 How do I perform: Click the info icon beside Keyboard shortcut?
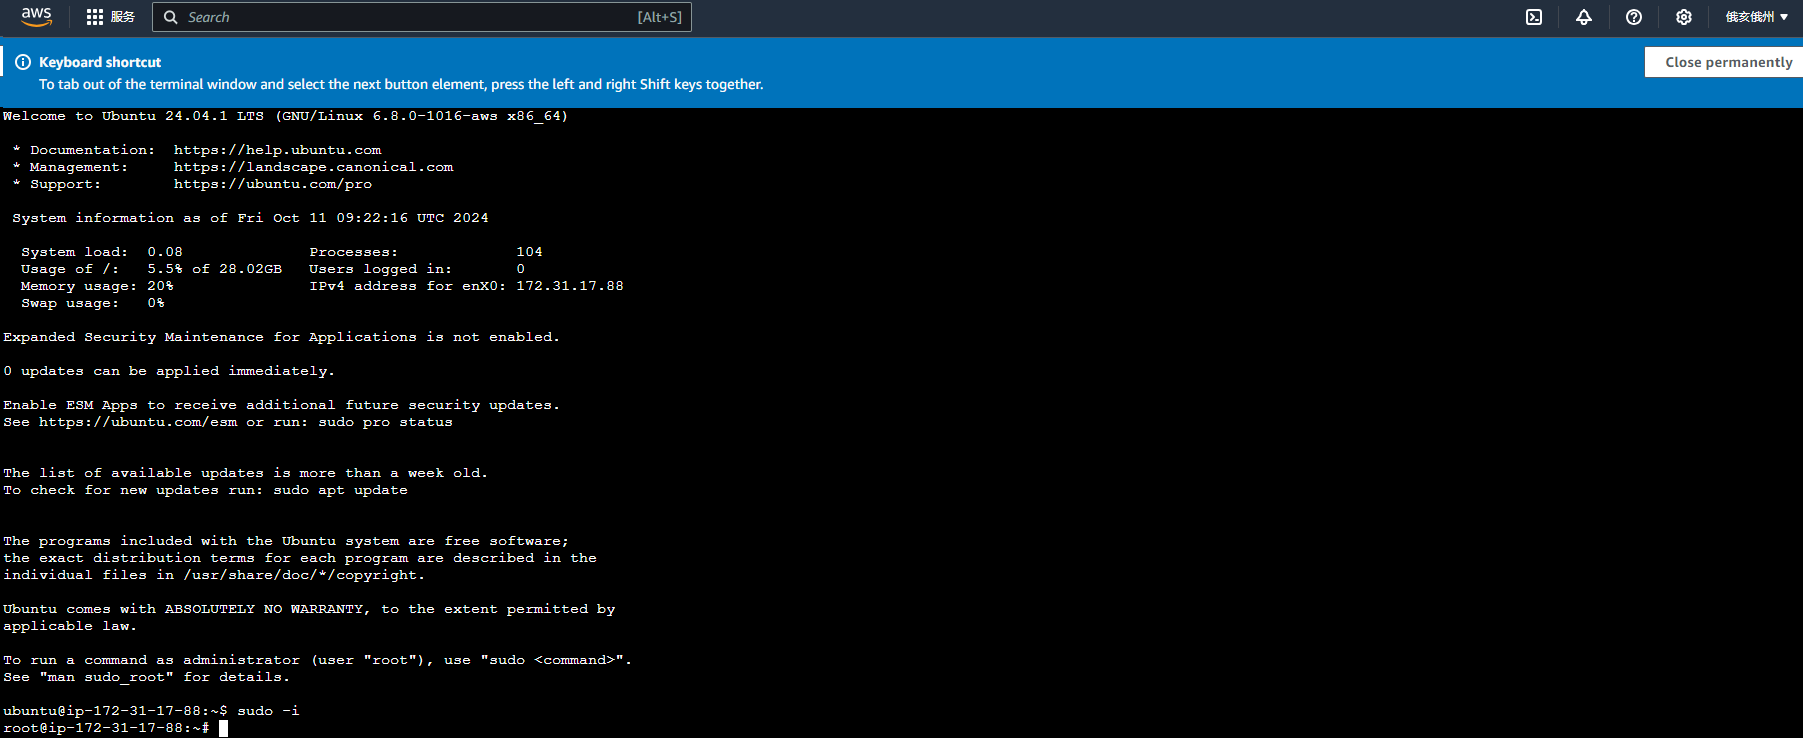[23, 62]
